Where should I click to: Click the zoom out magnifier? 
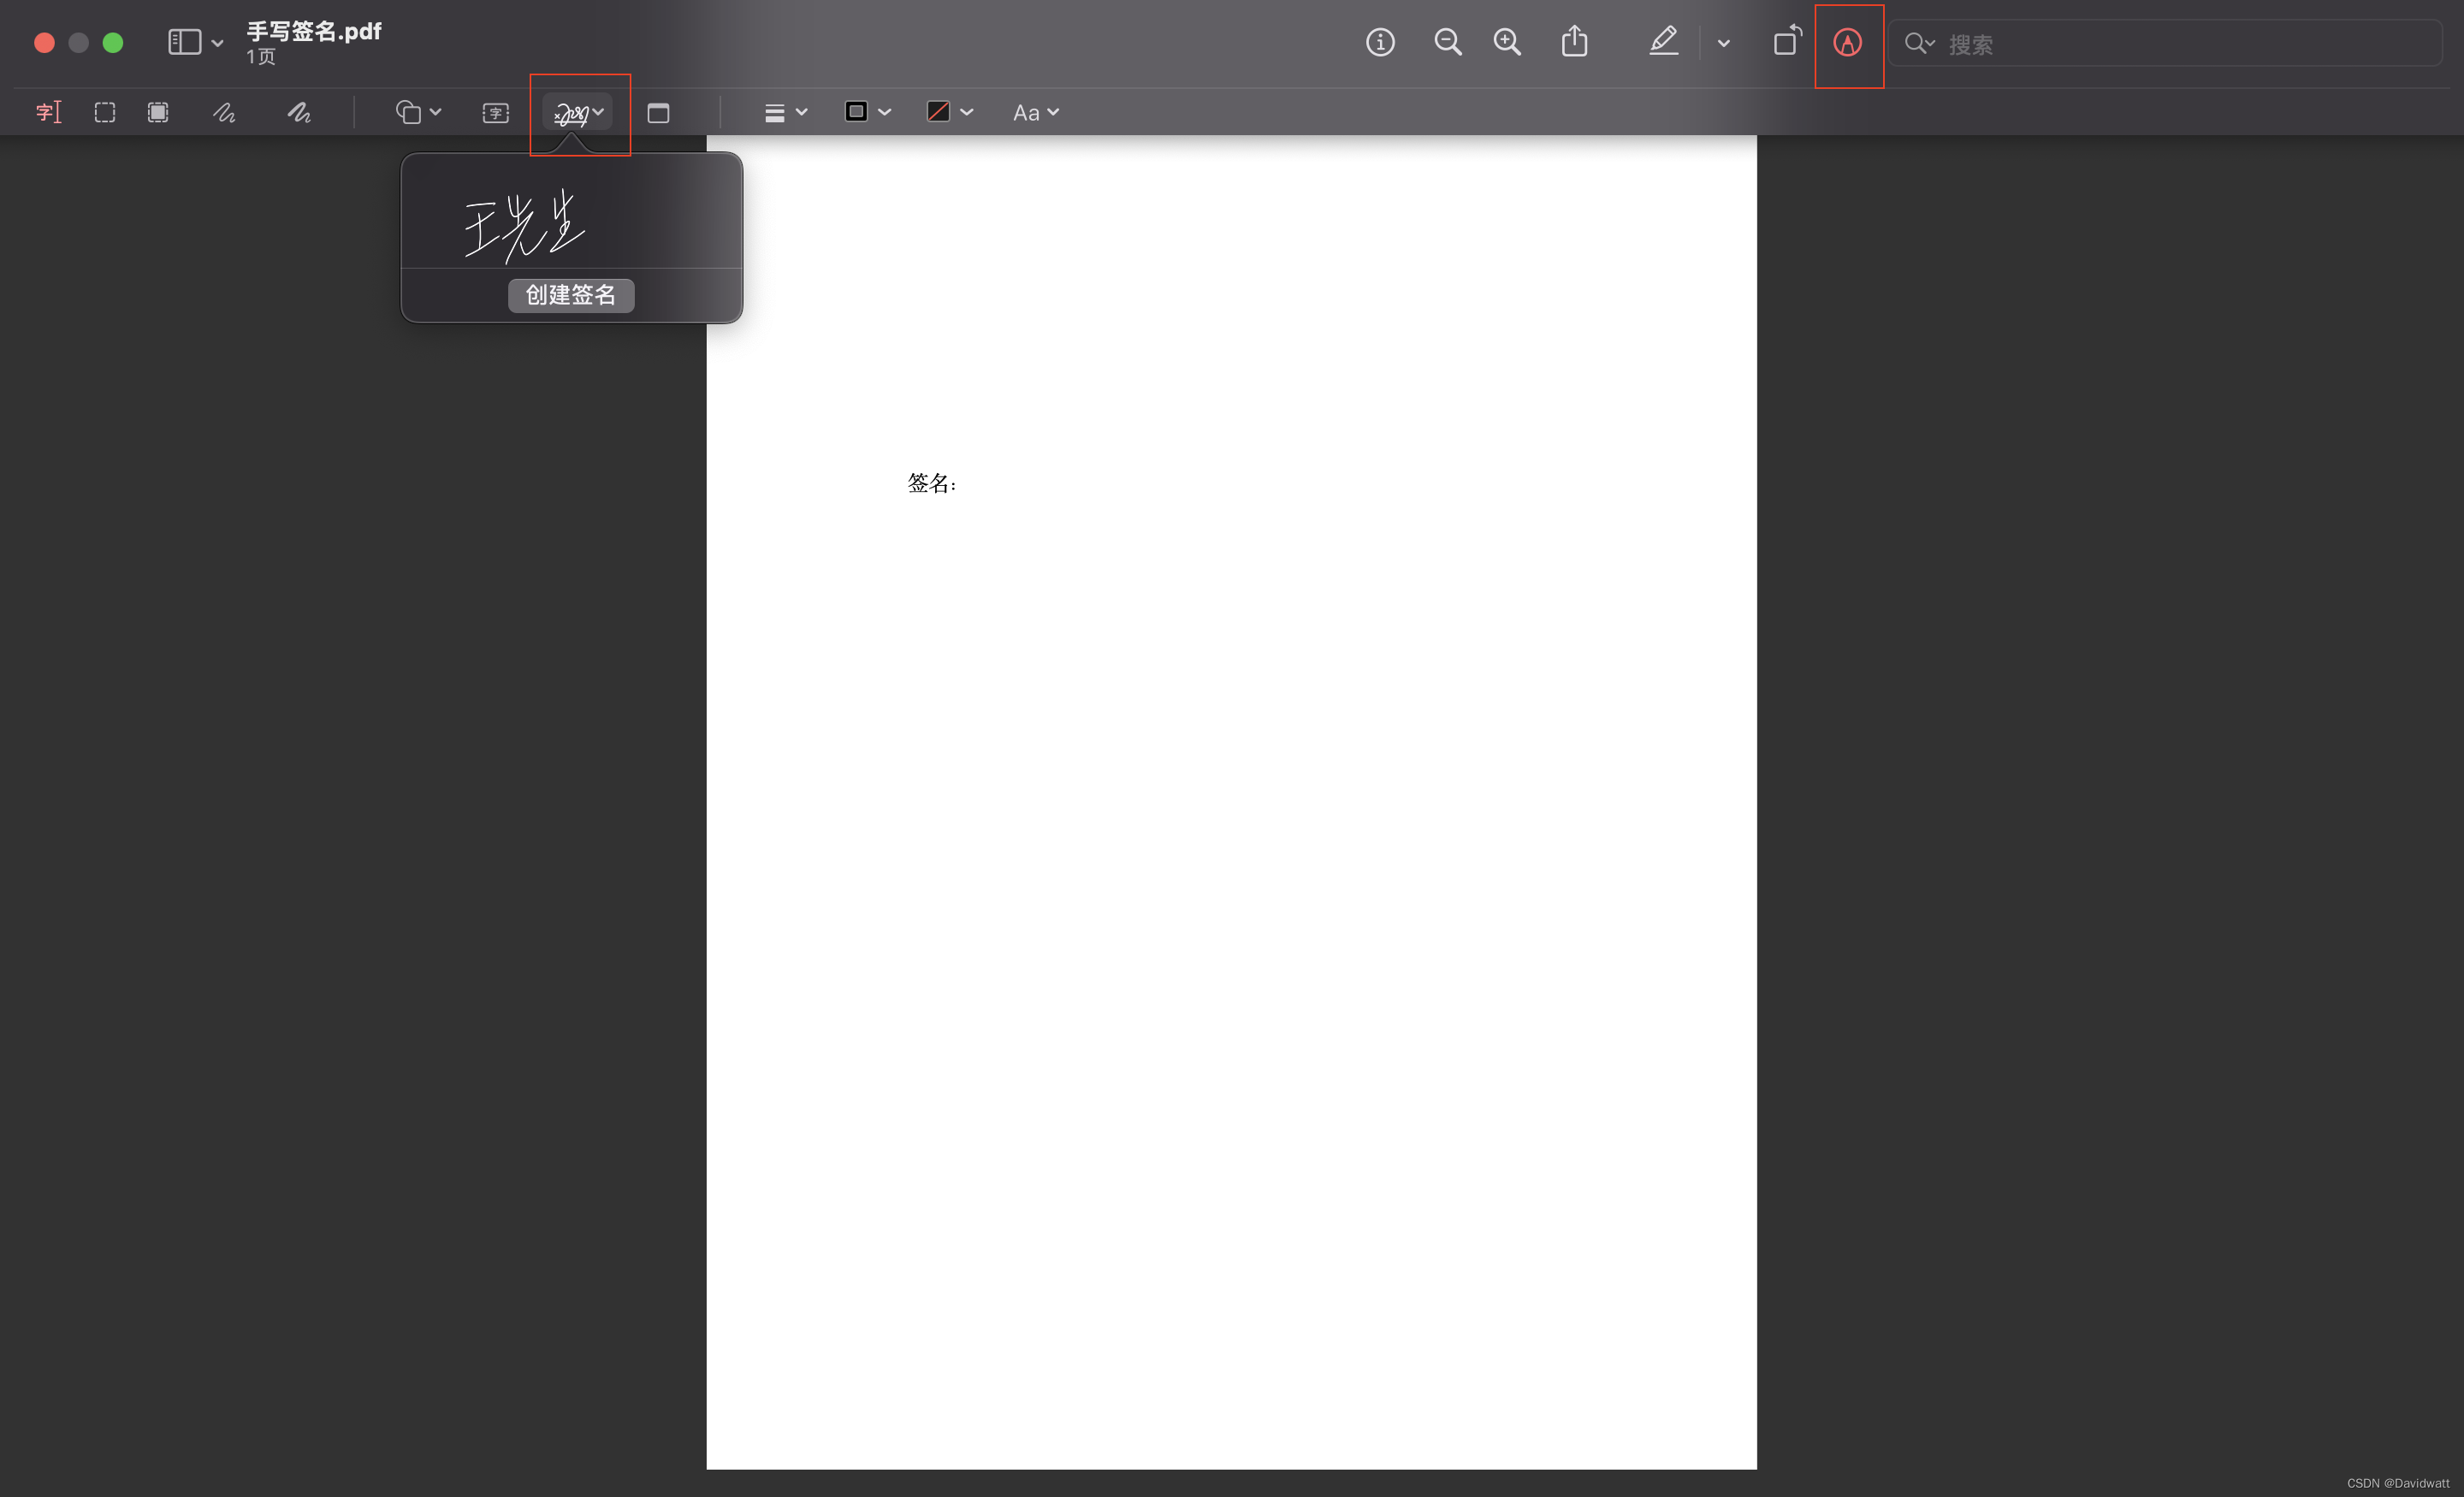pos(1447,42)
